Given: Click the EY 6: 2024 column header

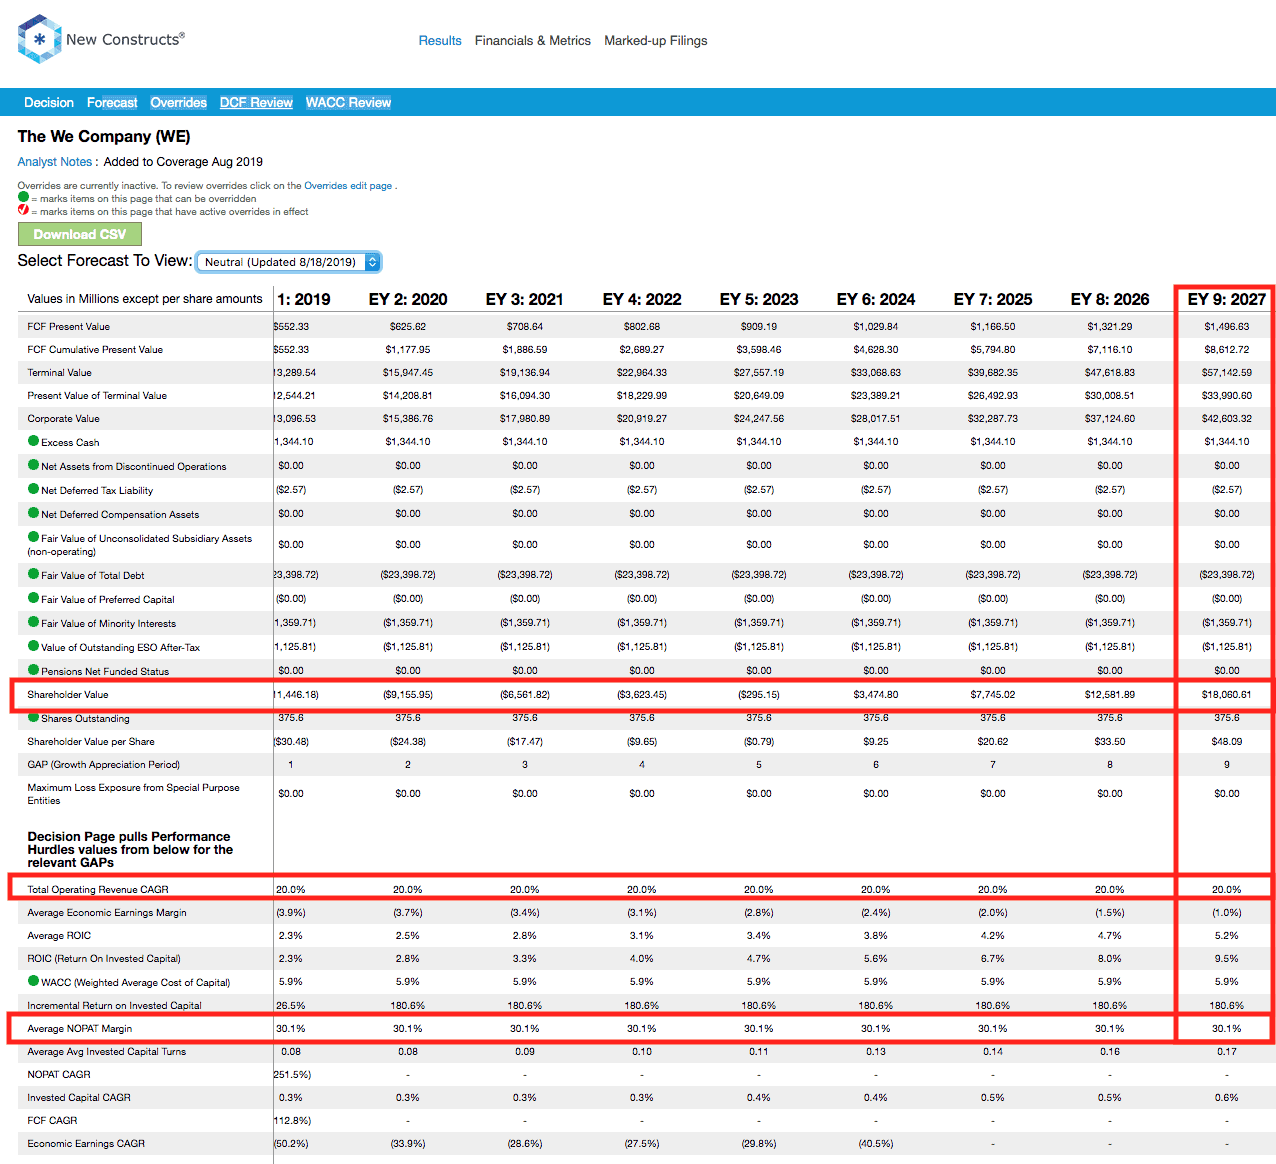Looking at the screenshot, I should (x=876, y=299).
